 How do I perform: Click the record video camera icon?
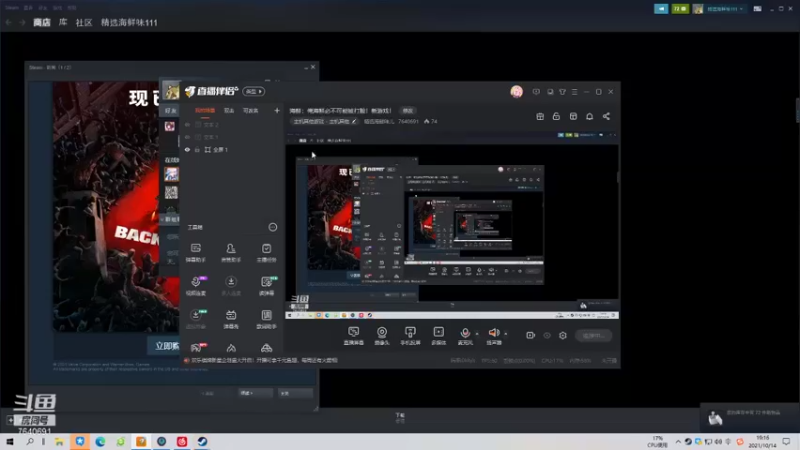531,335
